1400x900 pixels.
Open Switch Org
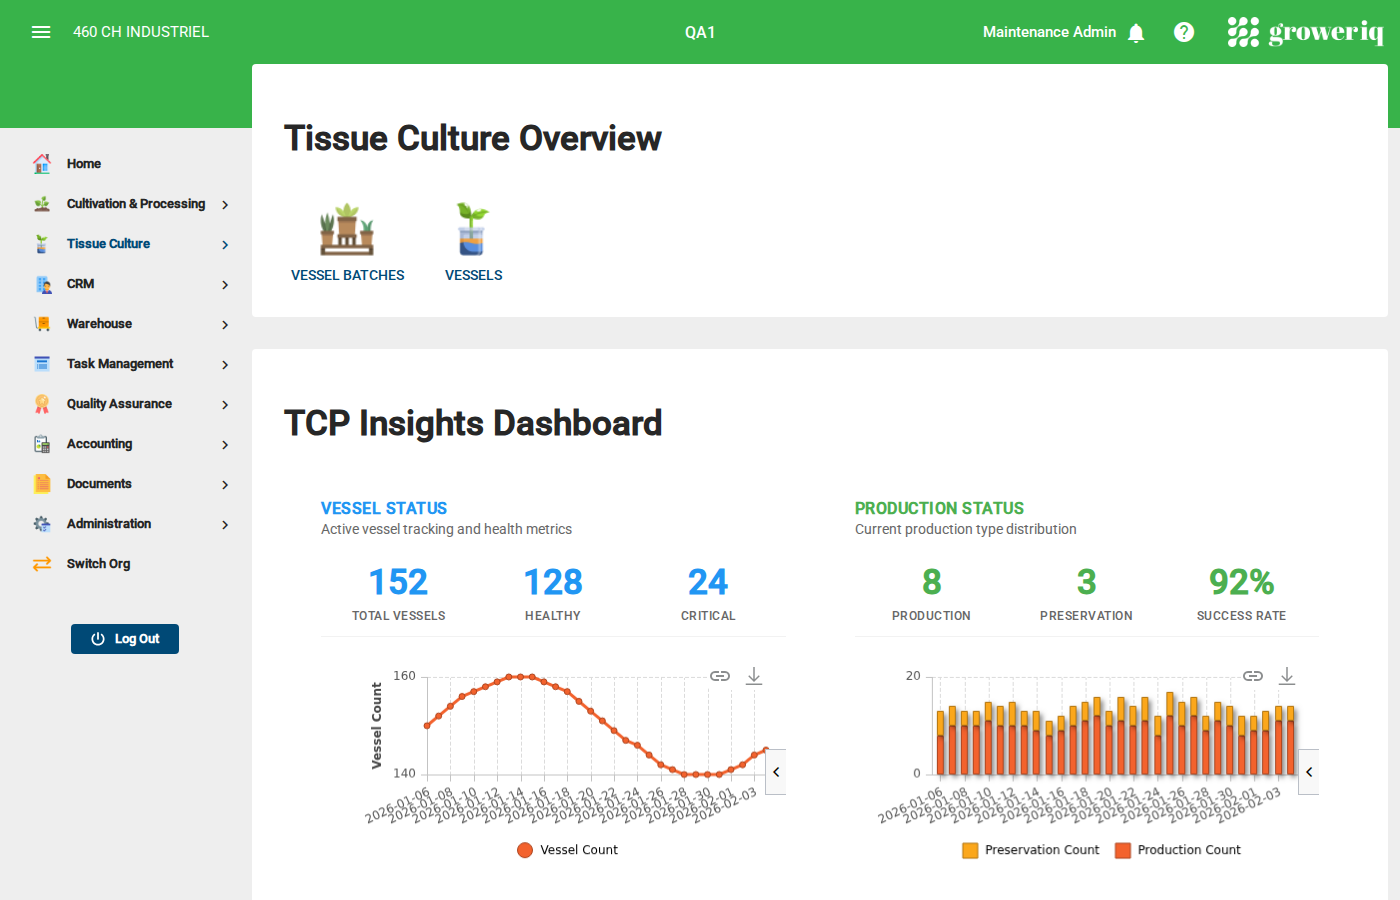[x=98, y=563]
